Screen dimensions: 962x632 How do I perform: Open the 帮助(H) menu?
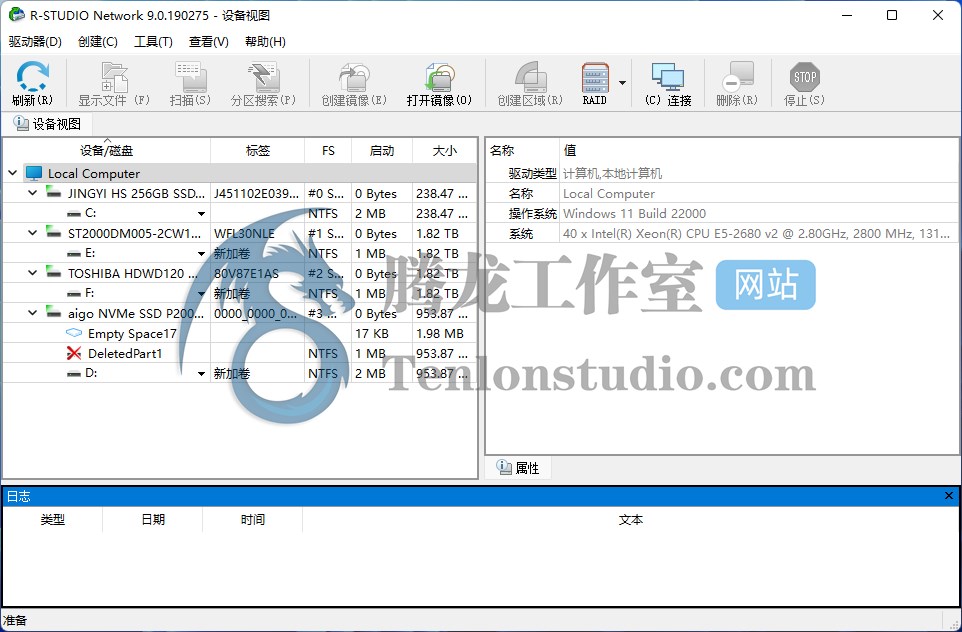pyautogui.click(x=265, y=42)
